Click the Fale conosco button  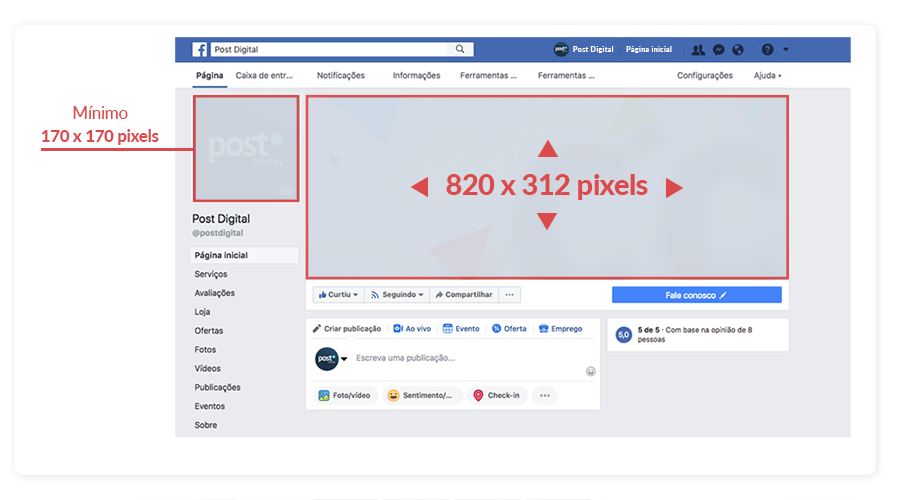coord(696,295)
